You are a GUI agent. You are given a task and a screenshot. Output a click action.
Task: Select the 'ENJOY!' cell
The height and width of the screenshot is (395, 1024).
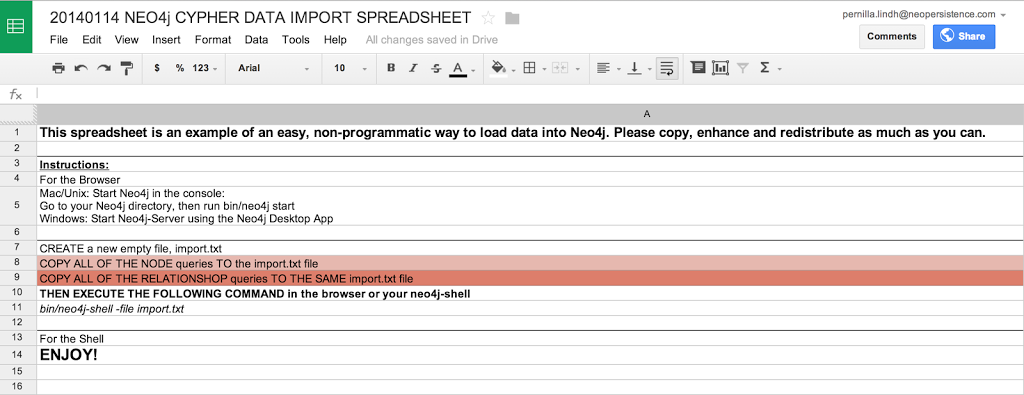point(530,355)
